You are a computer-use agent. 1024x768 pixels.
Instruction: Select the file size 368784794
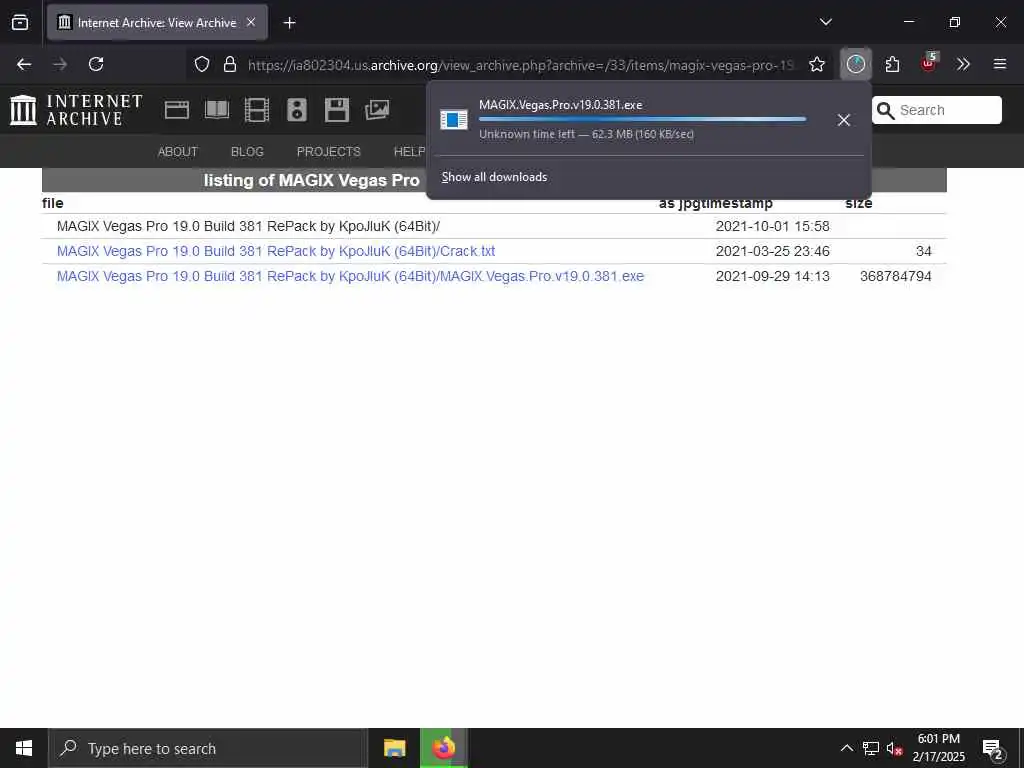coord(895,276)
